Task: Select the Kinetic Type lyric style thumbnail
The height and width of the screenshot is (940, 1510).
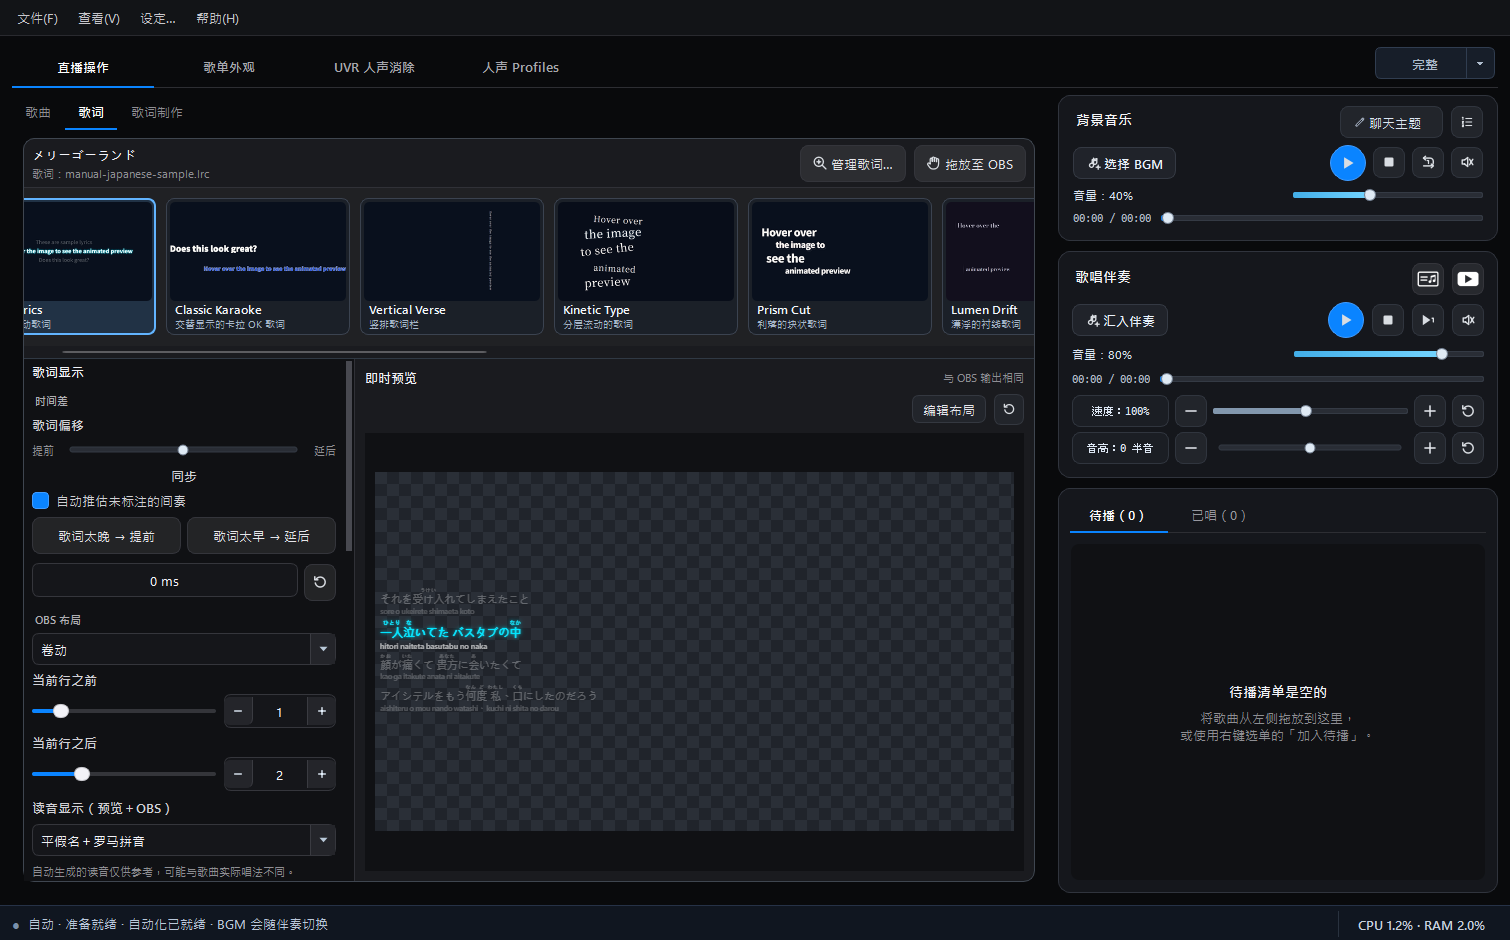Action: (x=646, y=266)
